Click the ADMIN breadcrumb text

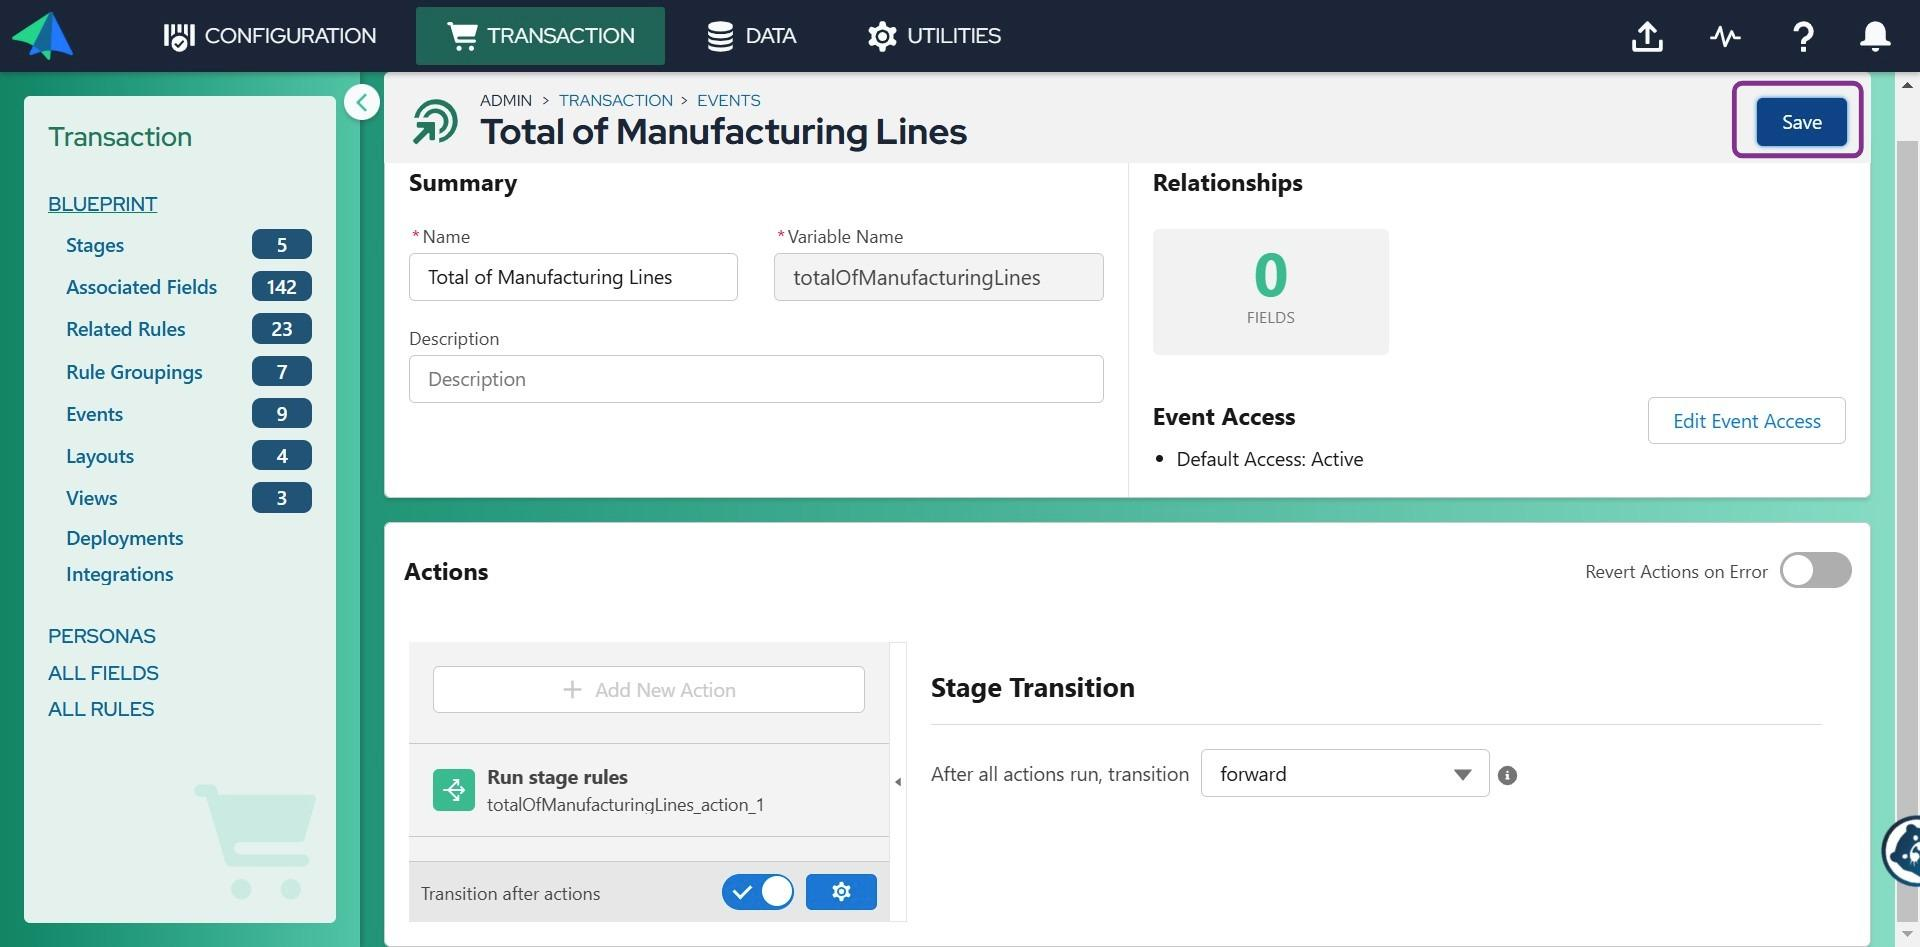click(x=506, y=100)
